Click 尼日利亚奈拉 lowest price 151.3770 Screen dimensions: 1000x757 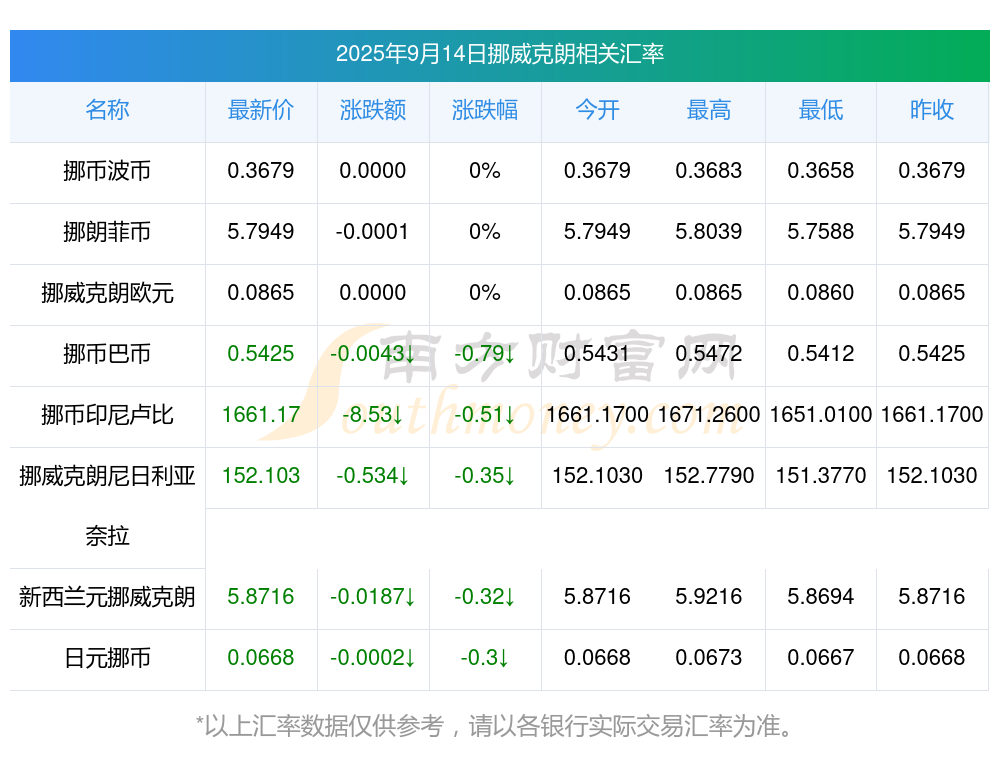coord(821,475)
